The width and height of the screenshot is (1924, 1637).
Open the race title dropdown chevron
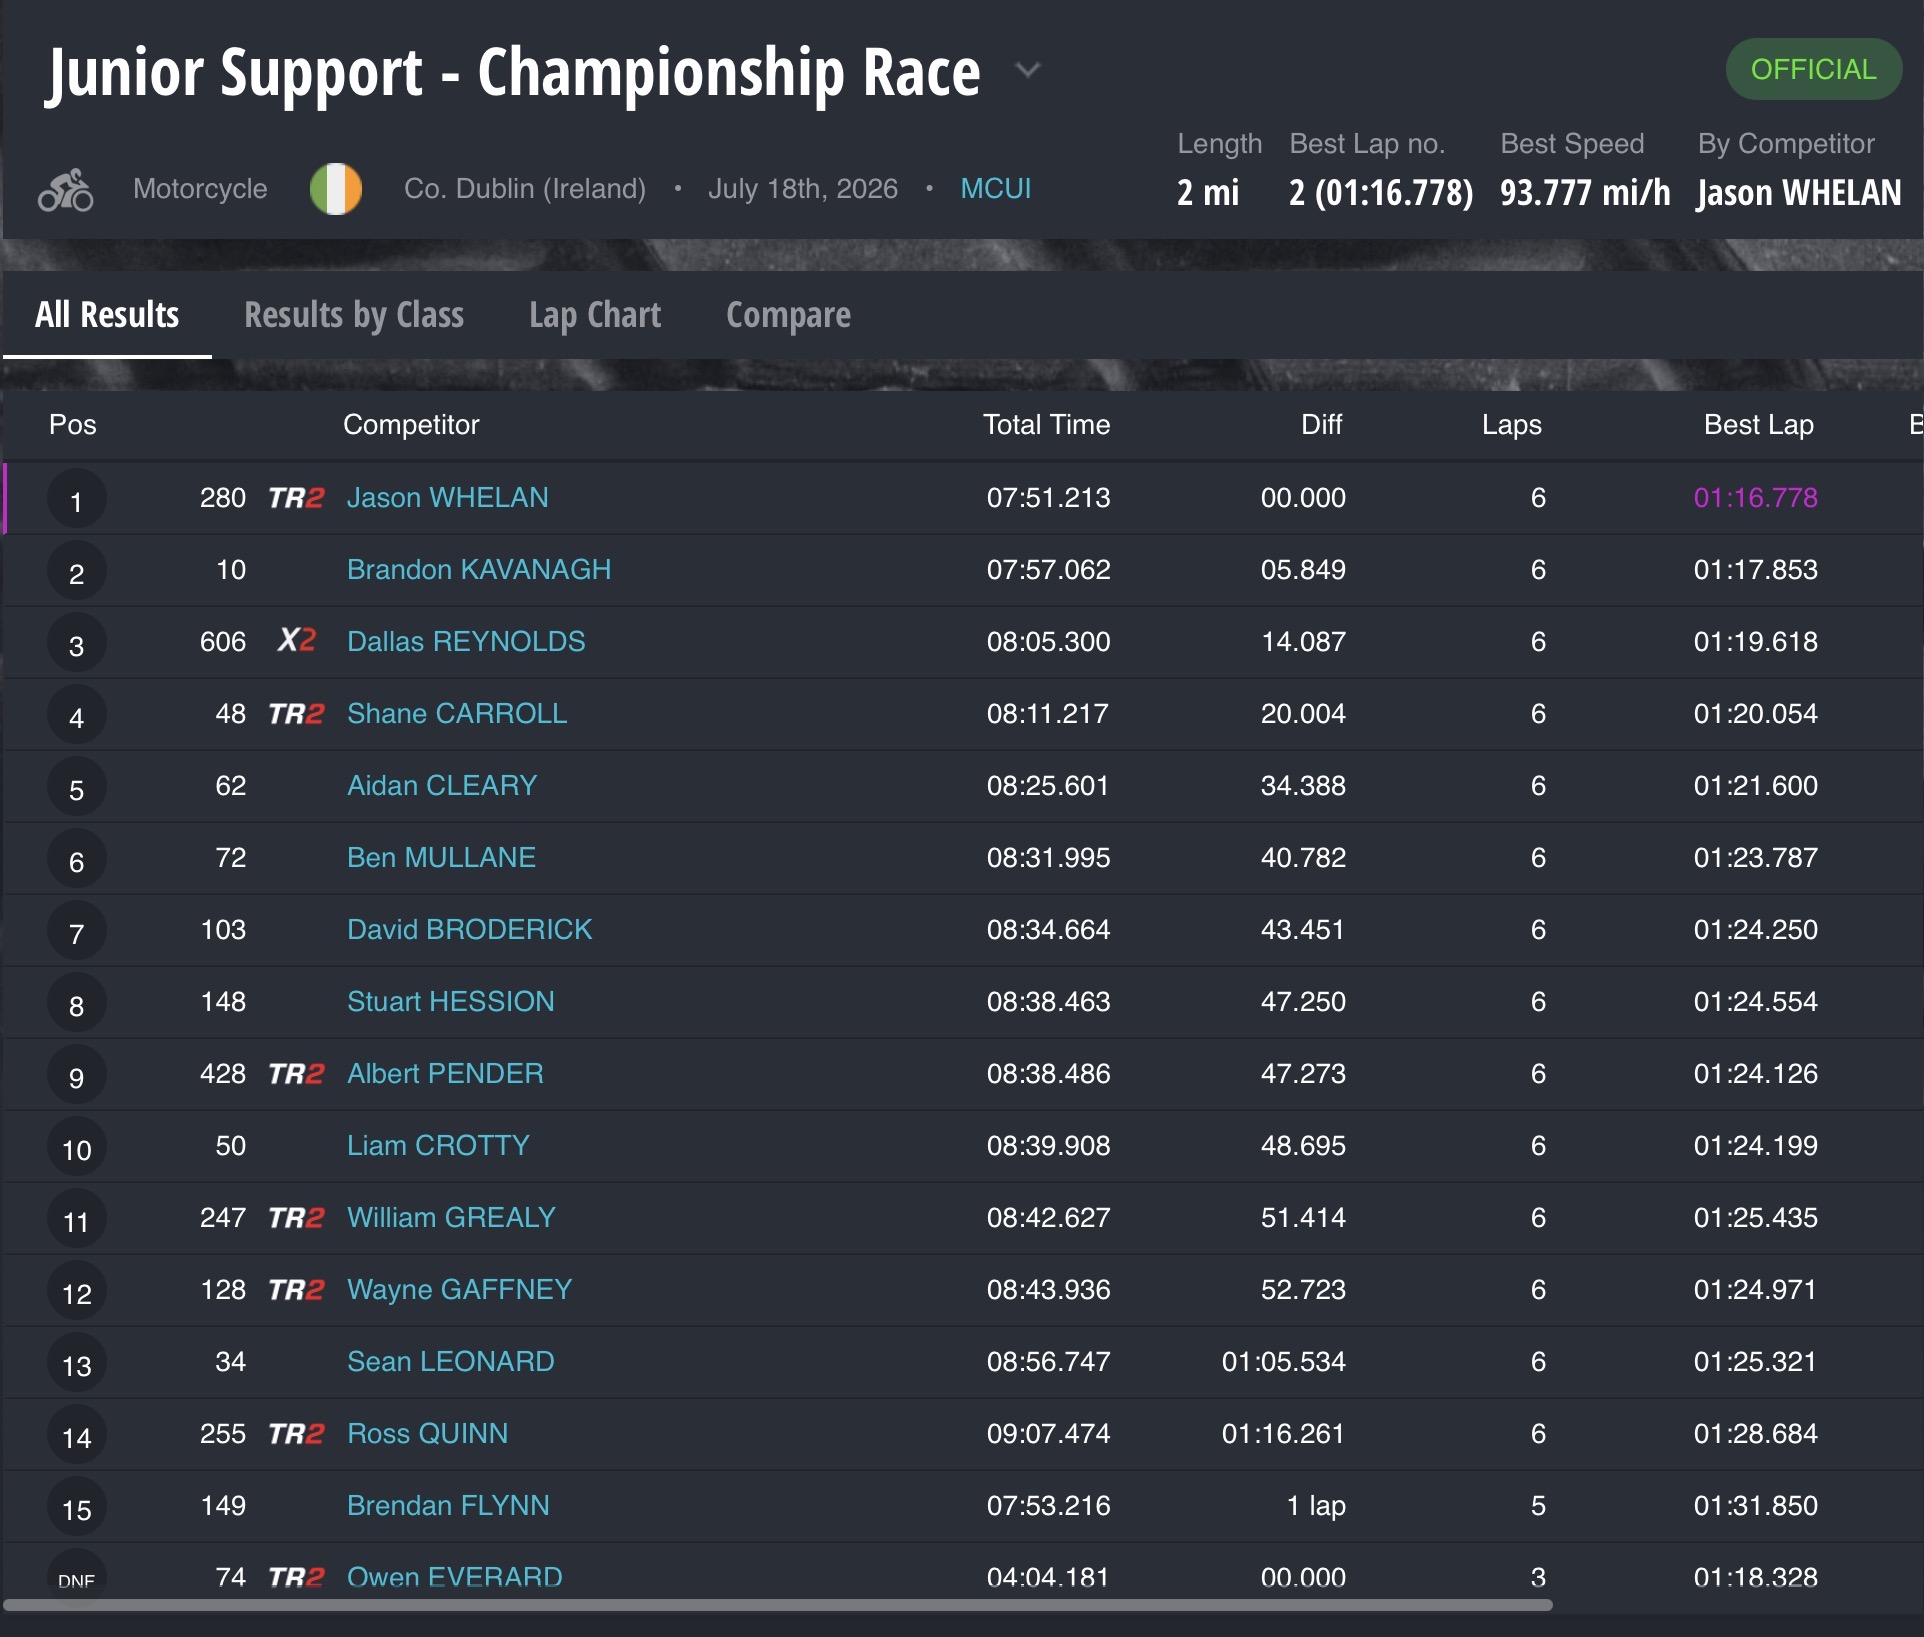pos(1028,70)
